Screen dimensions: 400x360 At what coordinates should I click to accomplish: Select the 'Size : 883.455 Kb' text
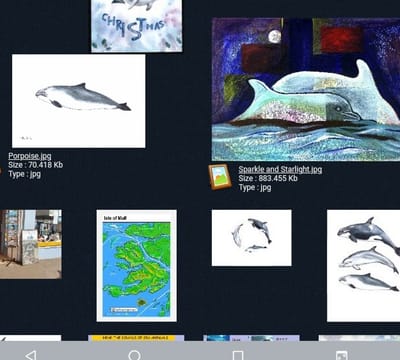pos(268,178)
